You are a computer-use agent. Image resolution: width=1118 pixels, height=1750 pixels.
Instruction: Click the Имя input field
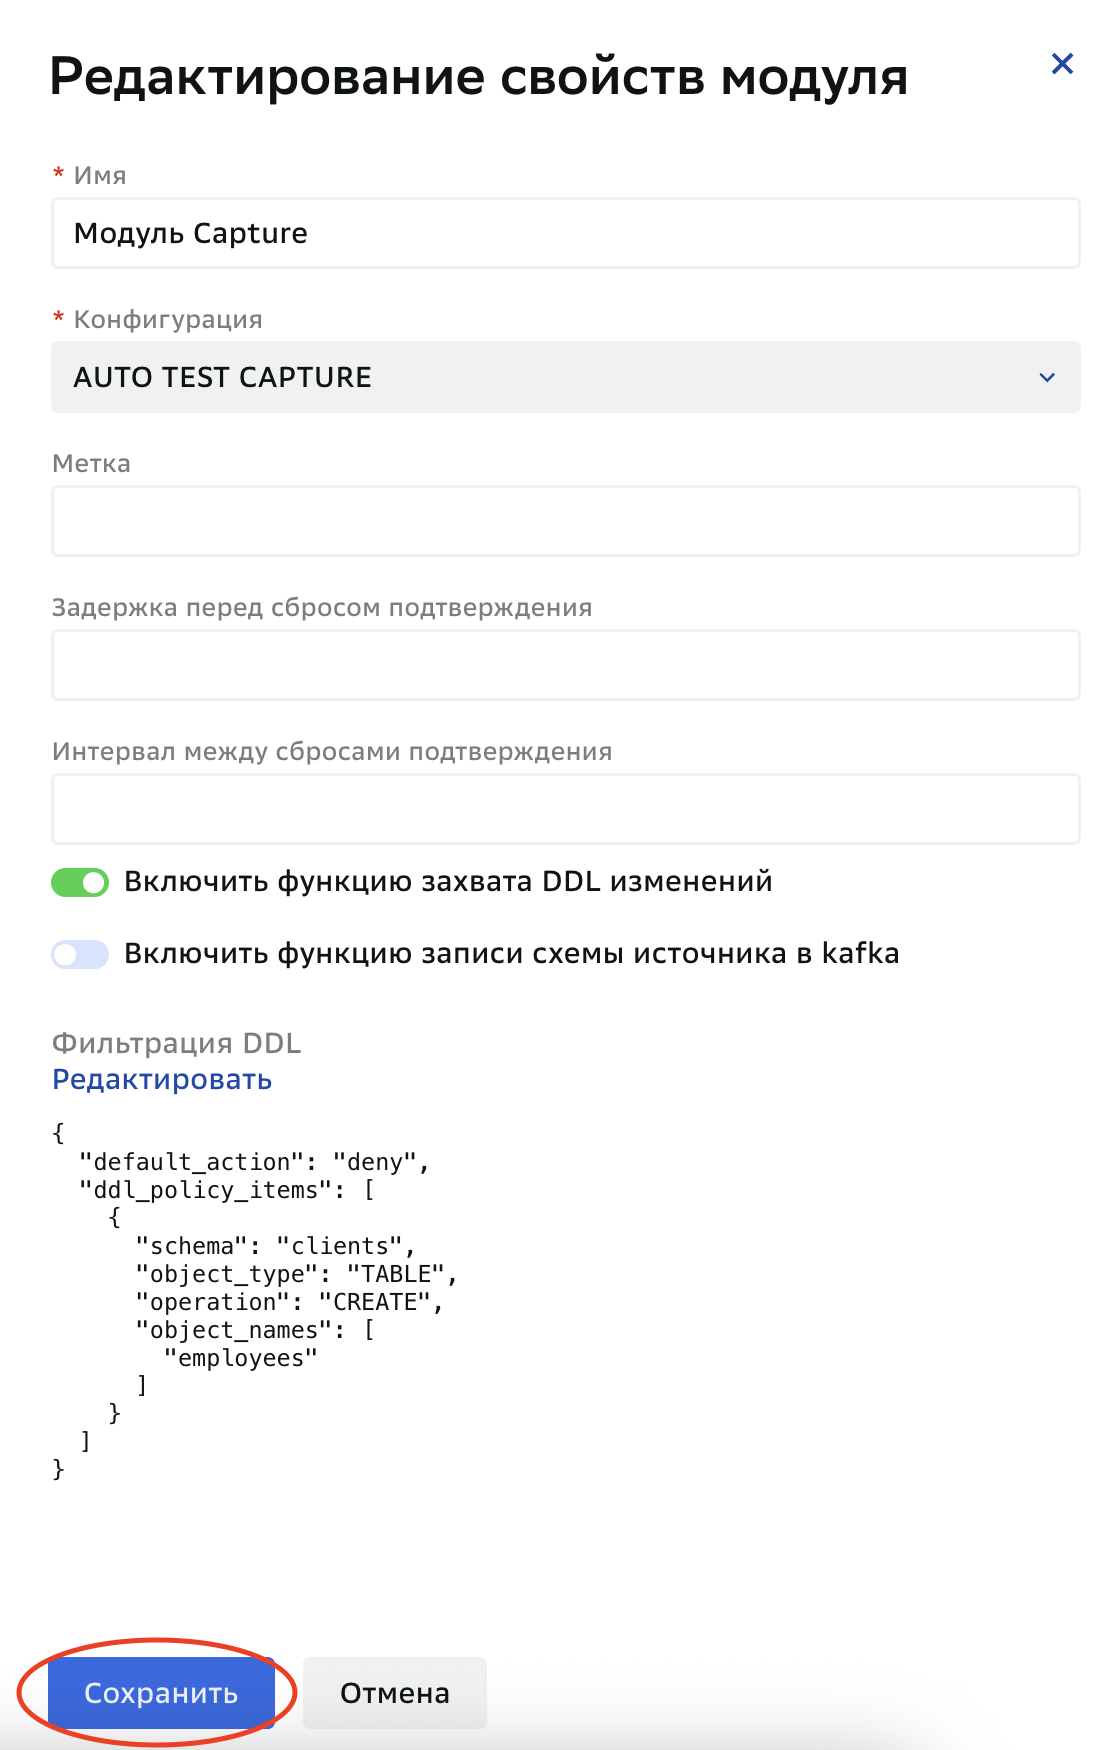tap(566, 233)
